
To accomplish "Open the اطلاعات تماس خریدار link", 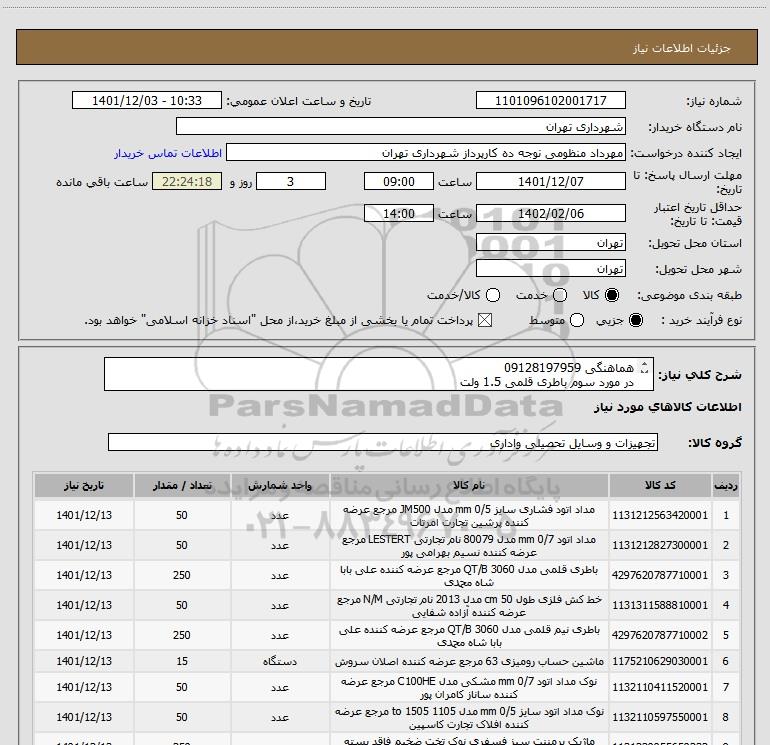I will tap(168, 153).
